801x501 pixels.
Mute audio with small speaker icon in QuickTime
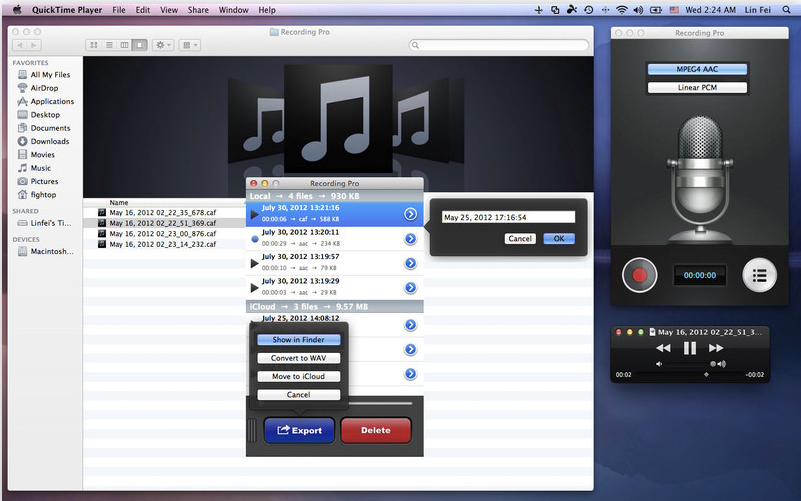point(658,364)
